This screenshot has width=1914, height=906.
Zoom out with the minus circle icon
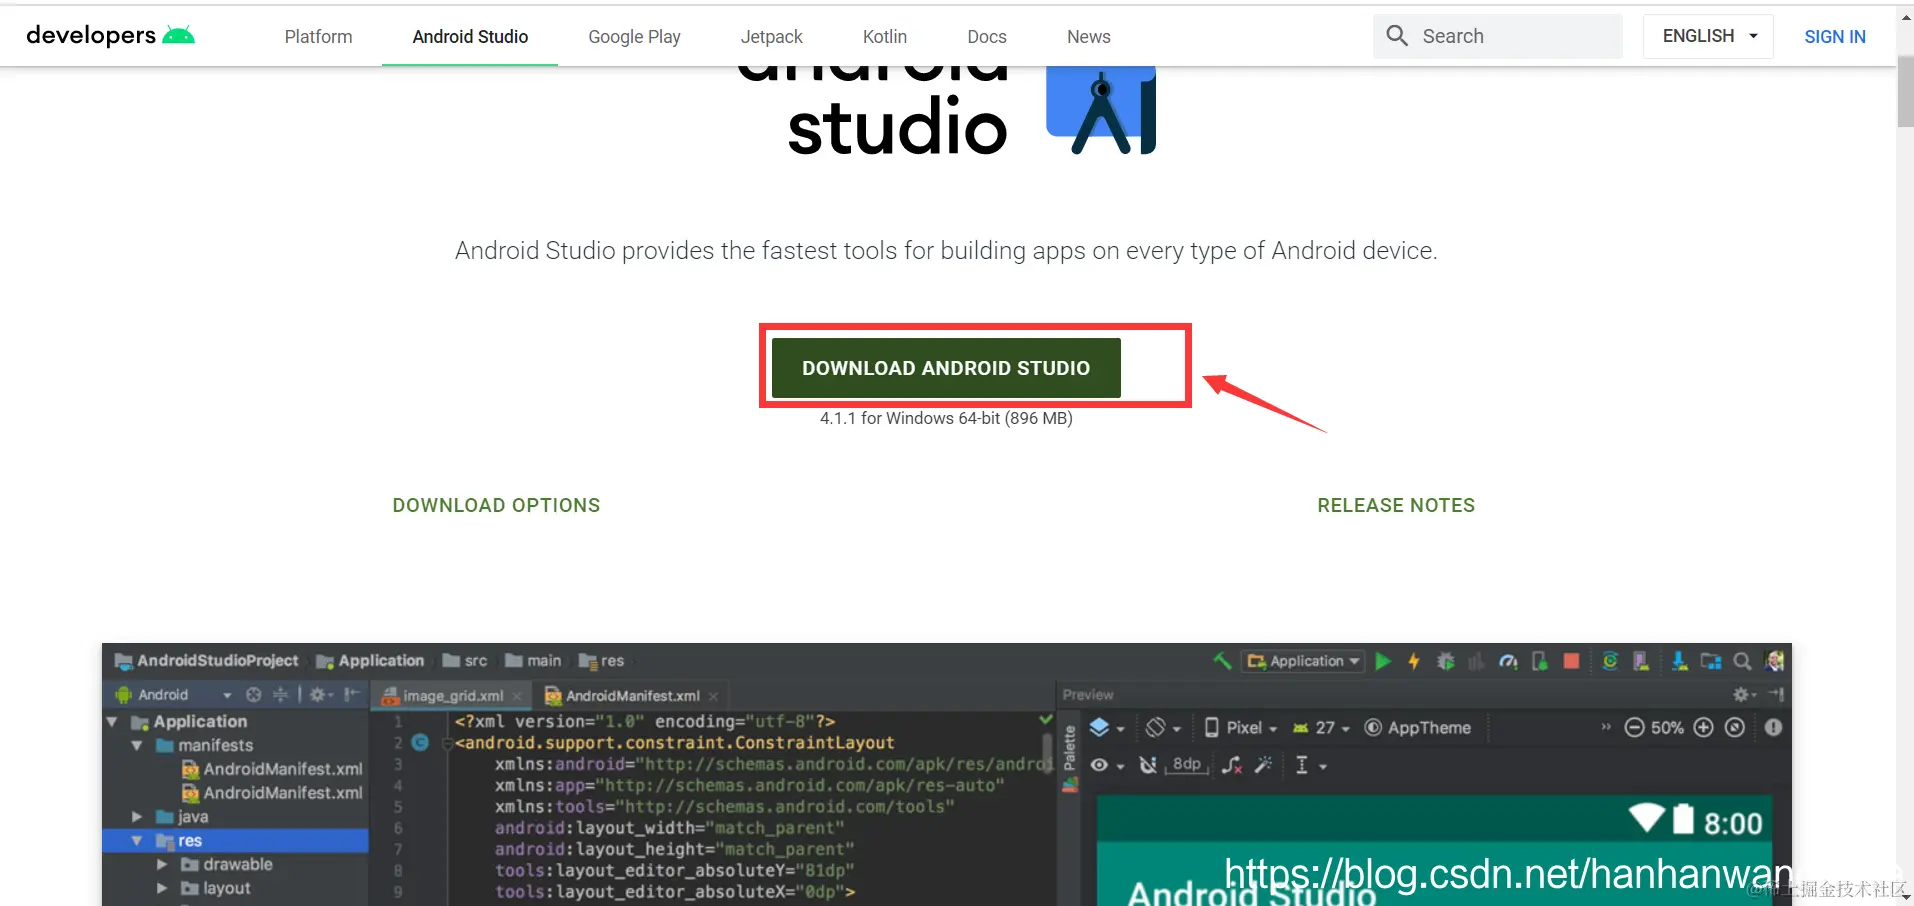(x=1634, y=728)
